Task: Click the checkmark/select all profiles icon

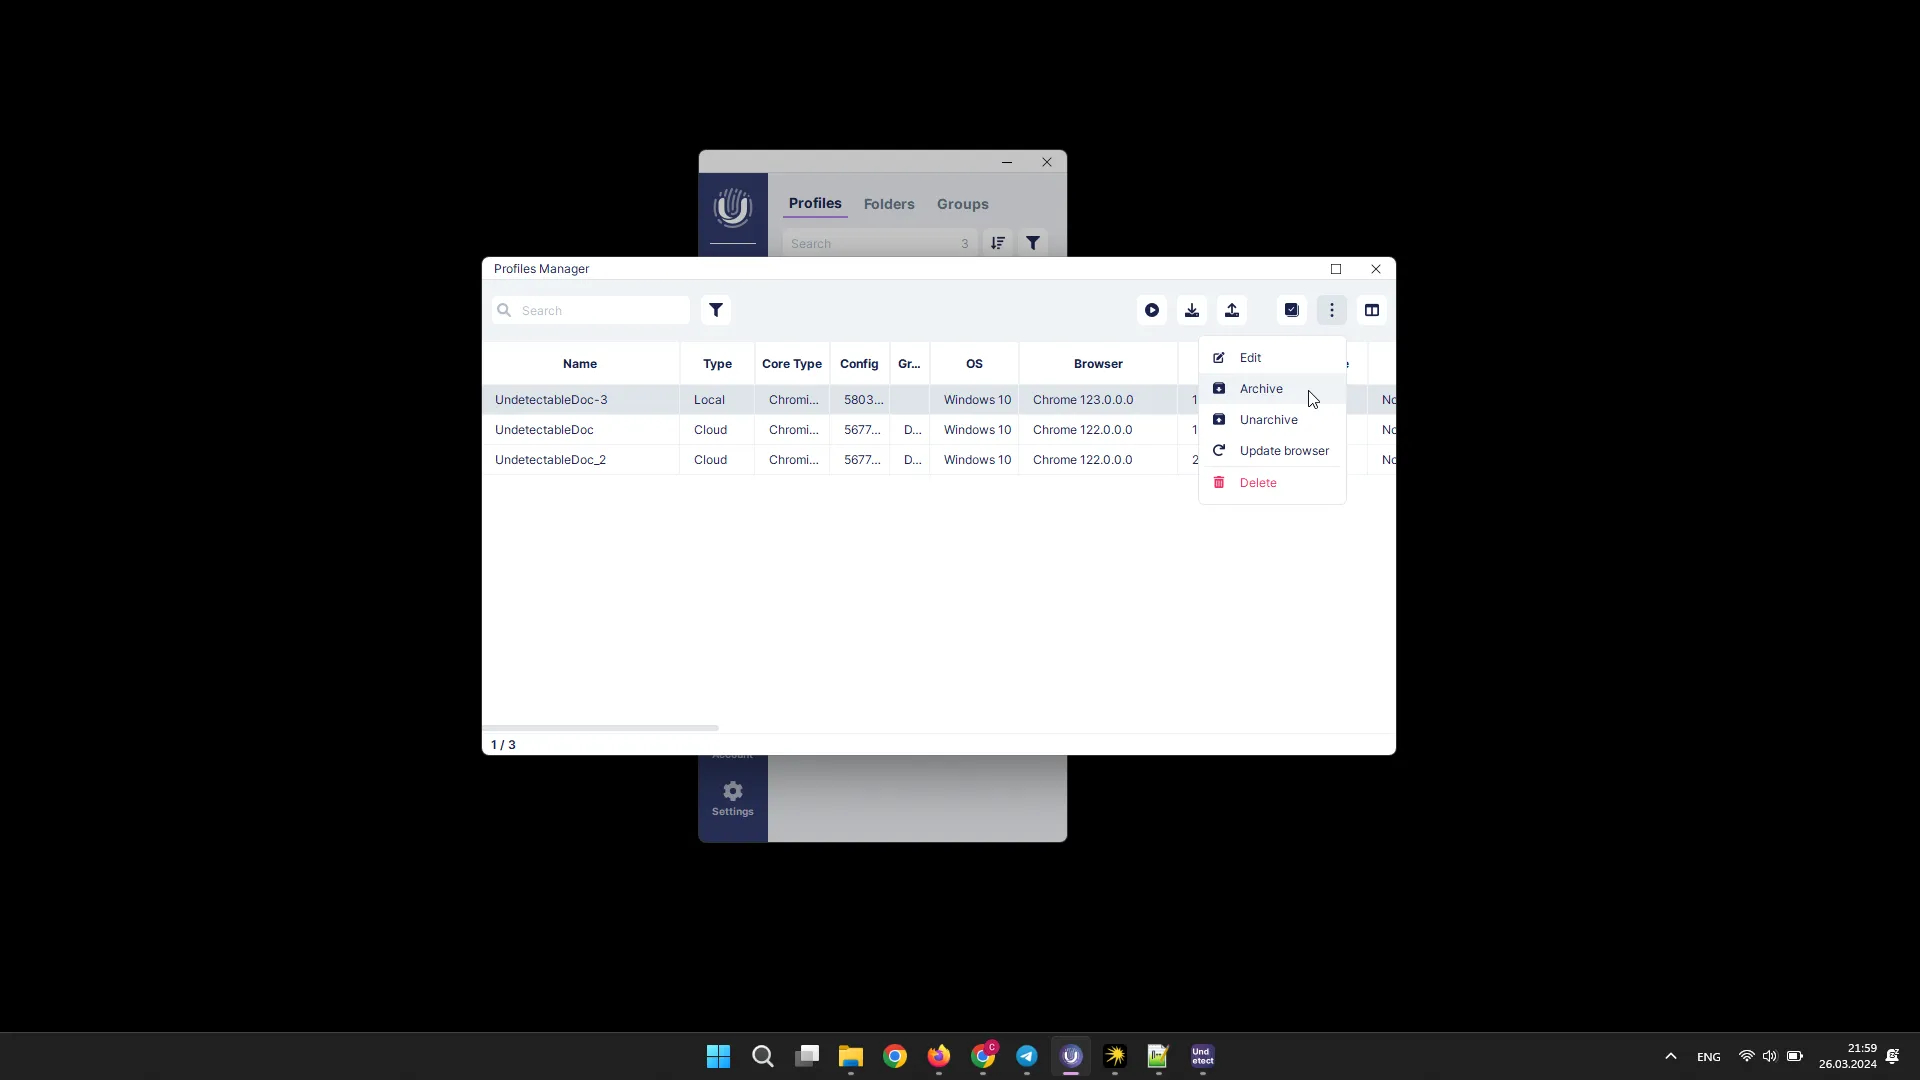Action: tap(1291, 310)
